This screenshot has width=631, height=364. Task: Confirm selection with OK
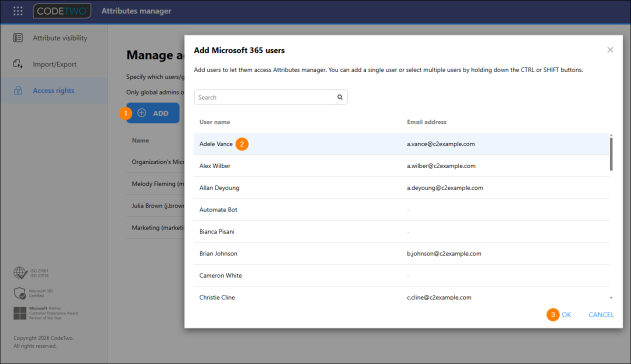566,315
